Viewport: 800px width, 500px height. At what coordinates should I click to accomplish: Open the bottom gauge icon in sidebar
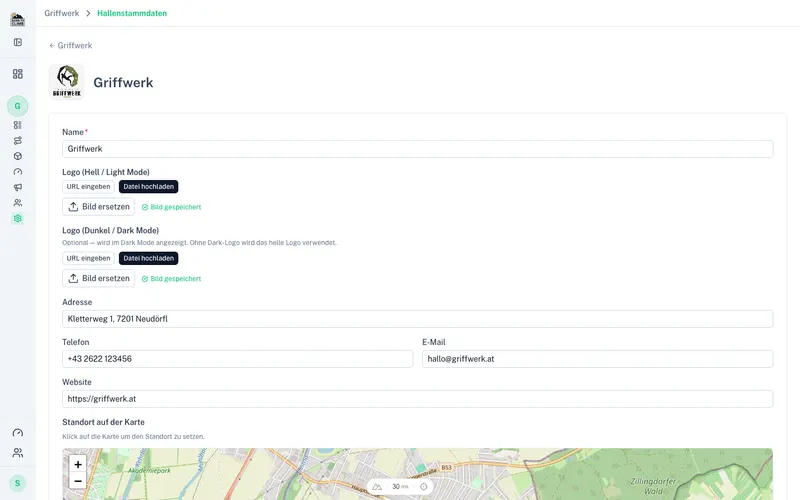18,433
